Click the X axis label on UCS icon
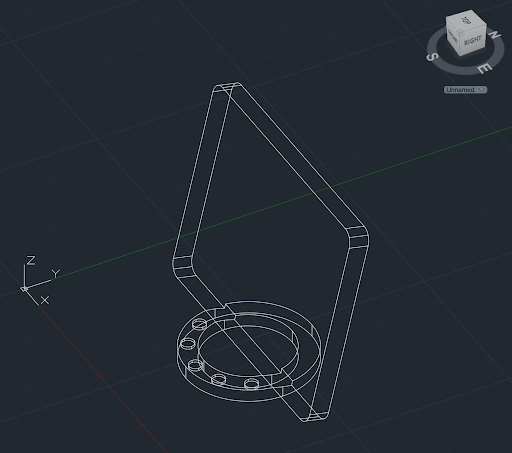 45,300
